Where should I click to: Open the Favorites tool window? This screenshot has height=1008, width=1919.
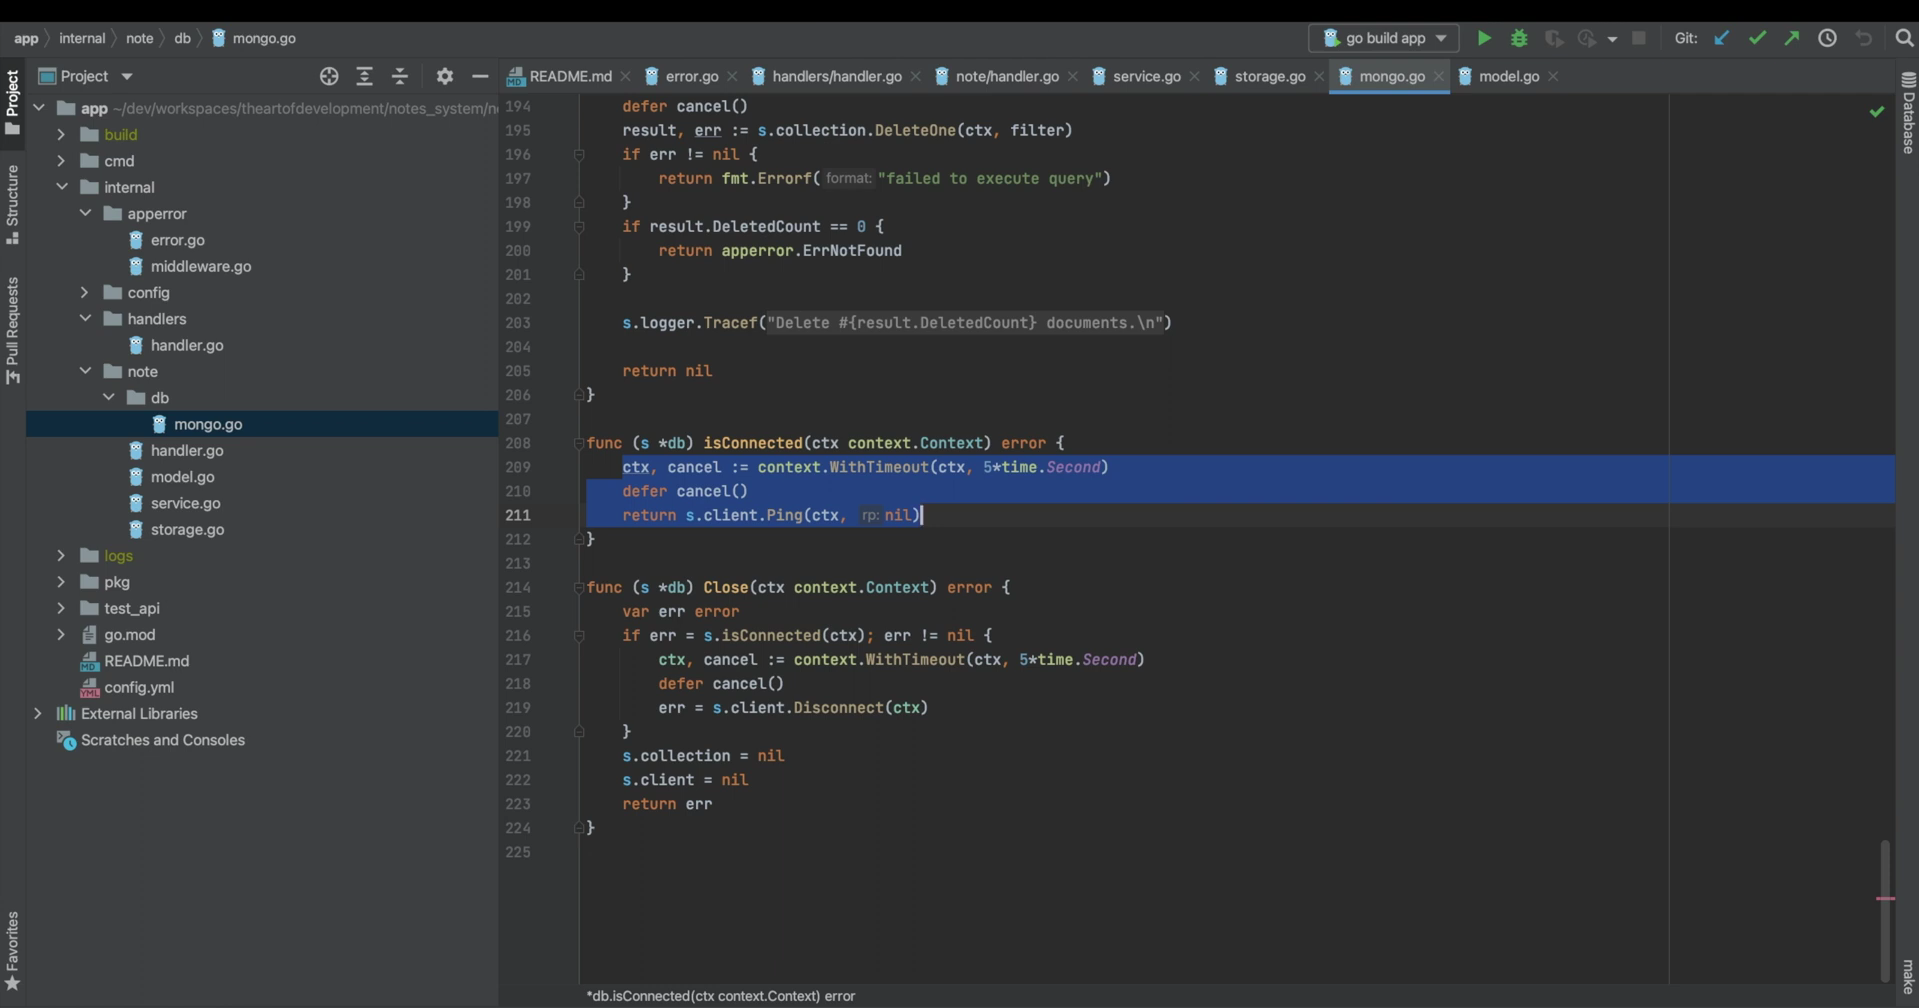[x=12, y=950]
